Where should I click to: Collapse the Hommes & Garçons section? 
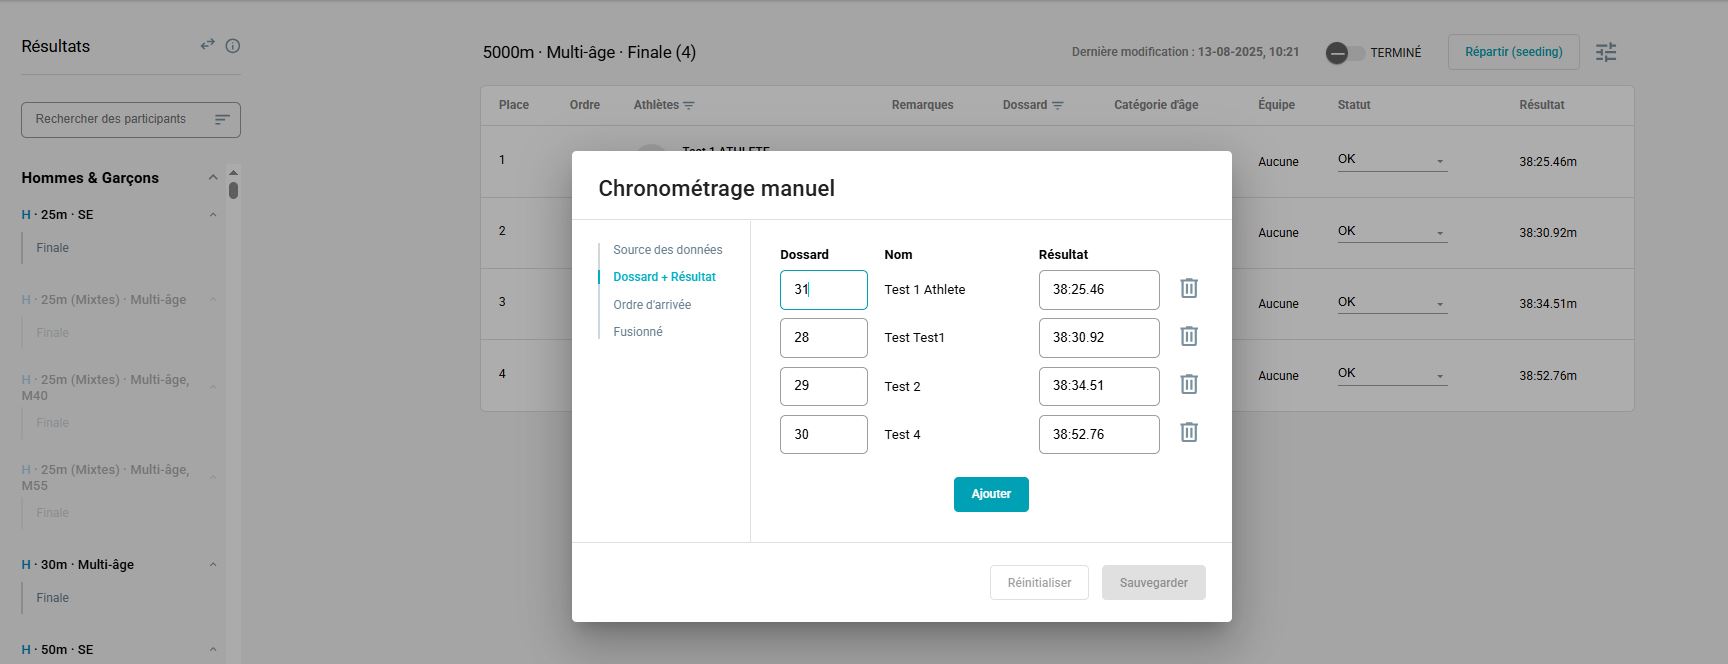[212, 178]
